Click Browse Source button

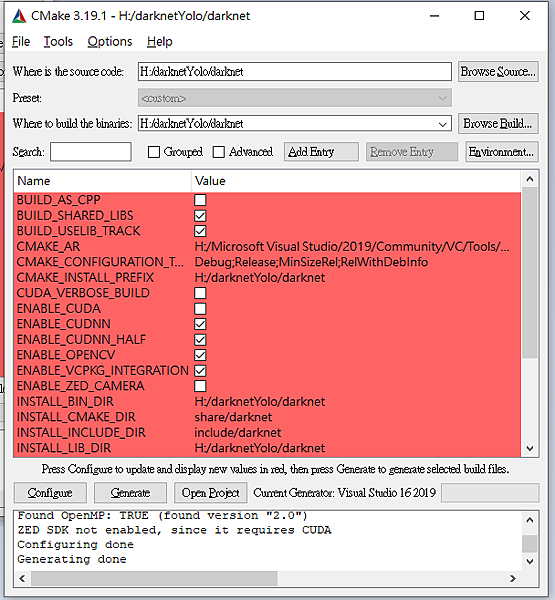click(x=498, y=72)
